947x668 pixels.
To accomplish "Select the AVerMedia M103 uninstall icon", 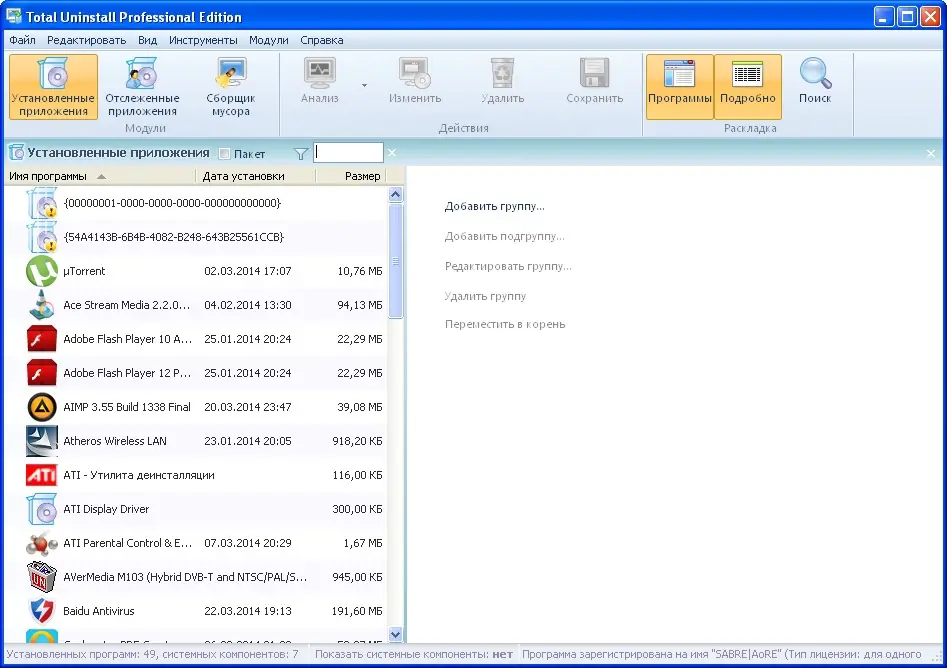I will tap(42, 577).
